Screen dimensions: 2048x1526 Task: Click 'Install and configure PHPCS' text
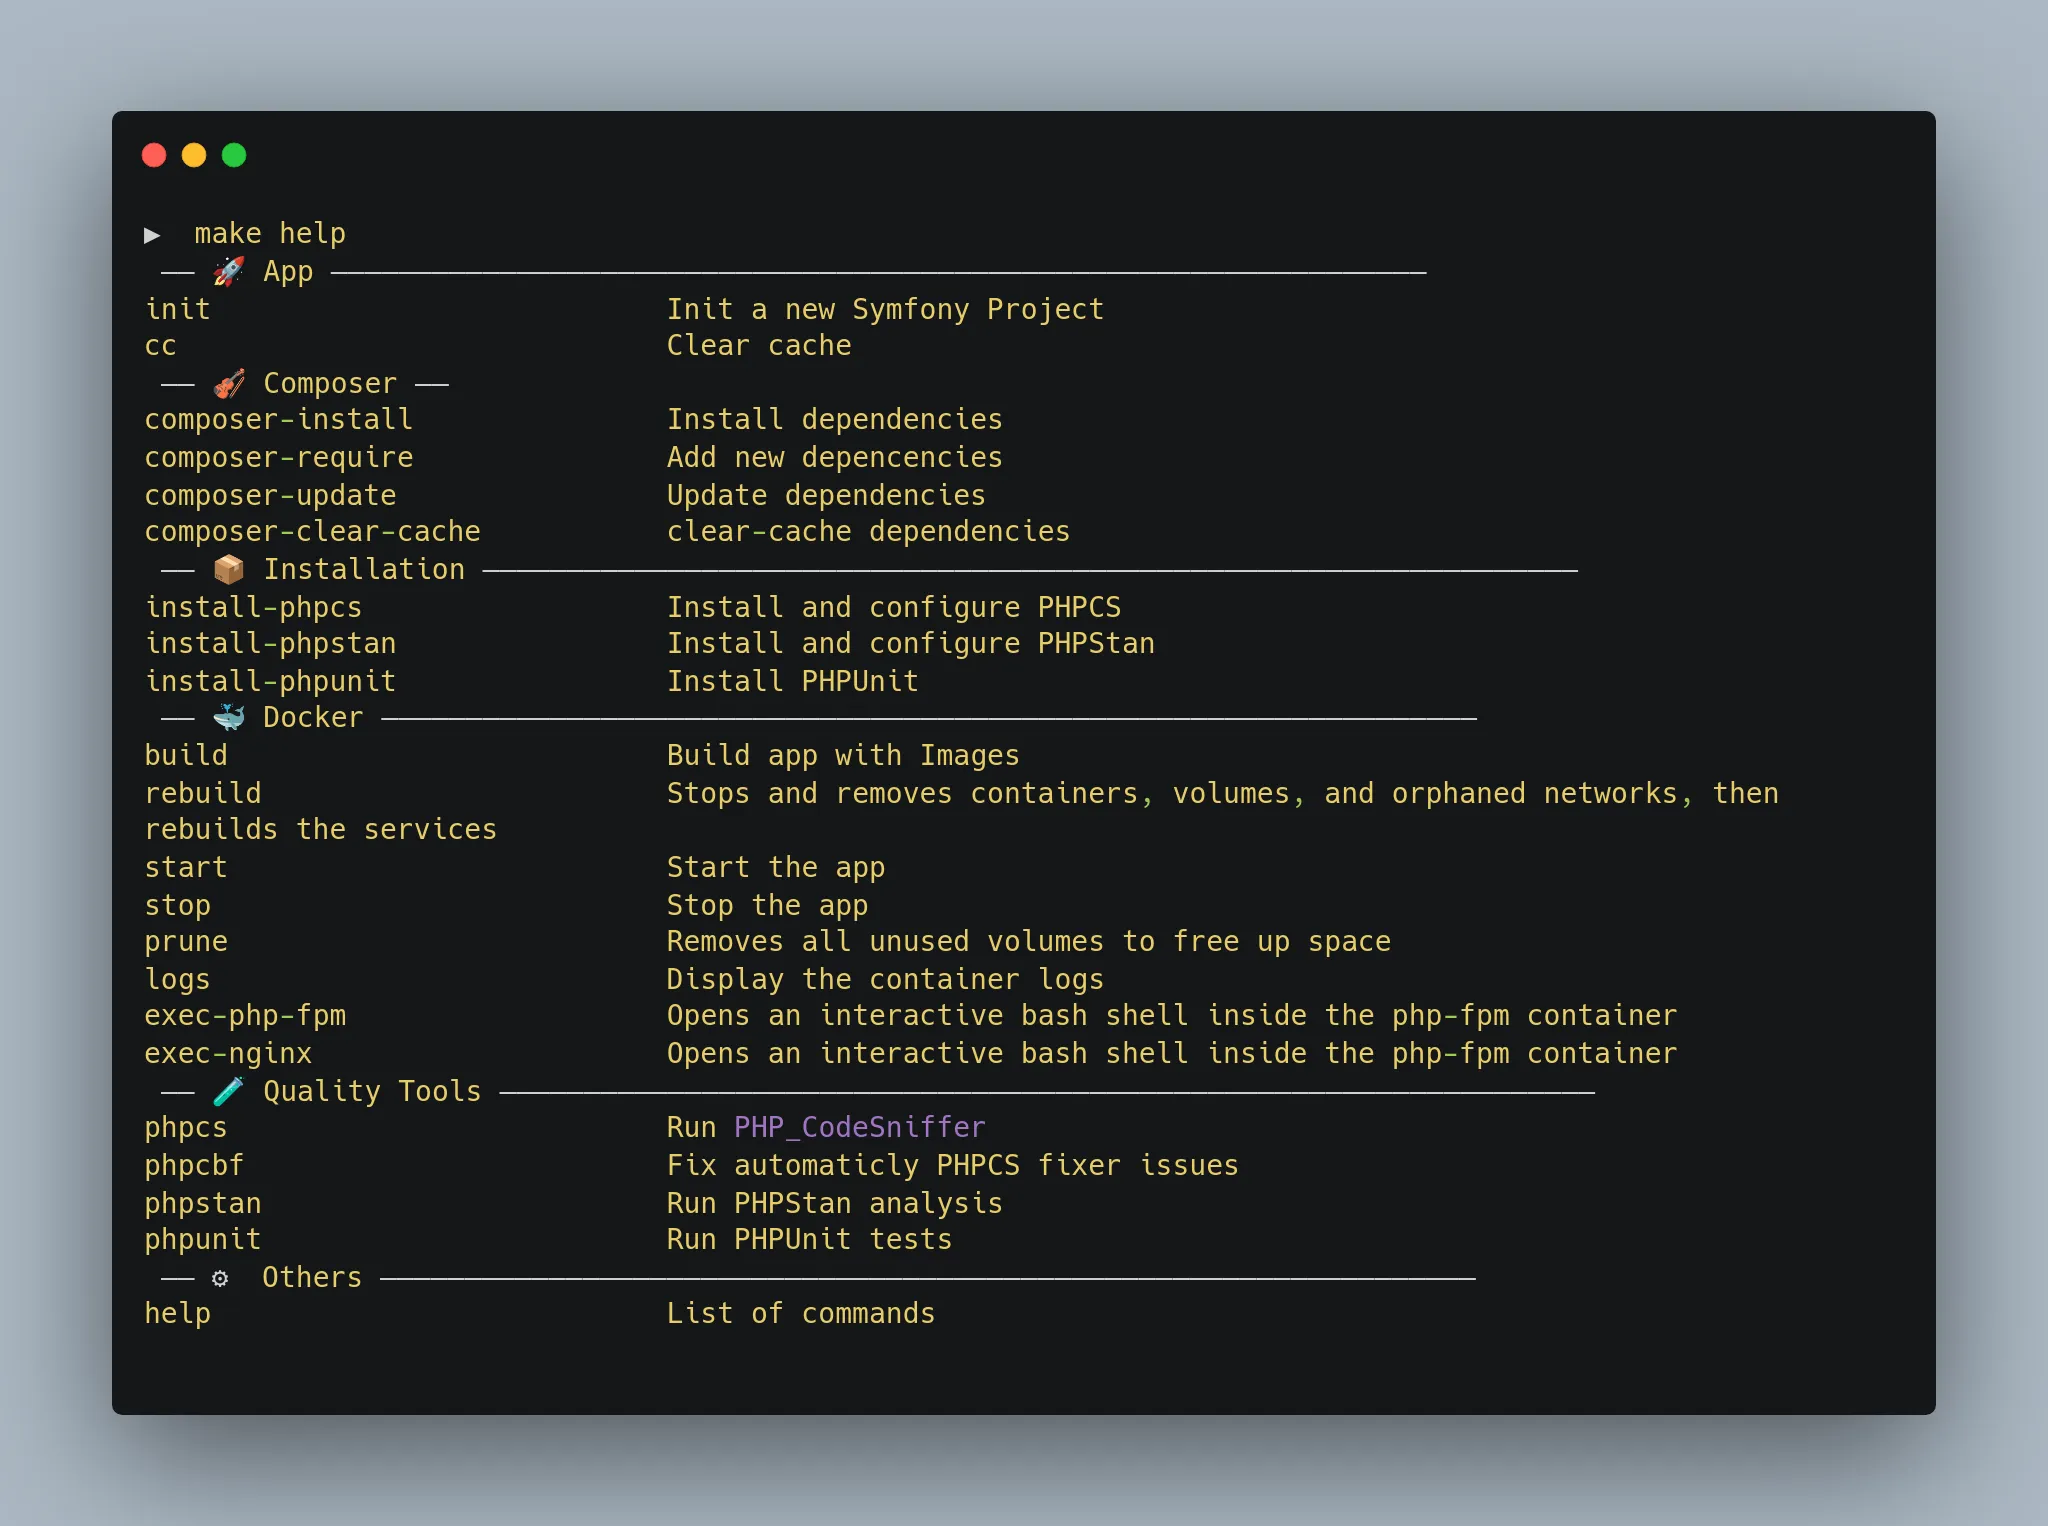(894, 608)
